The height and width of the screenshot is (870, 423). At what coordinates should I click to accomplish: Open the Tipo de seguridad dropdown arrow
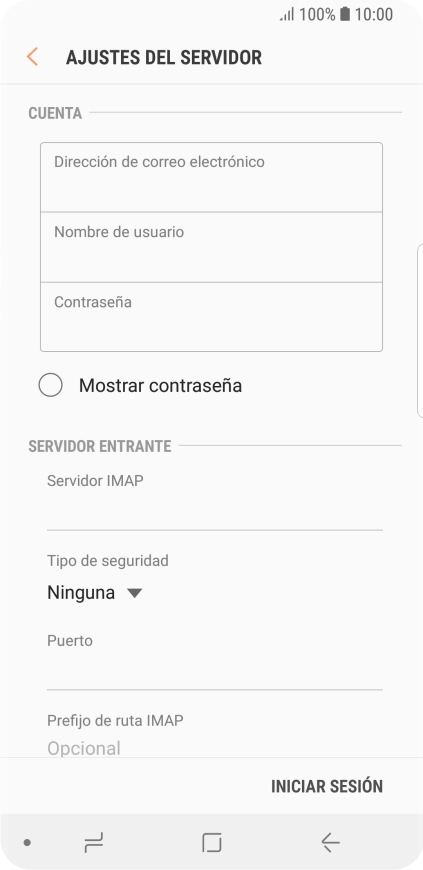click(x=134, y=593)
